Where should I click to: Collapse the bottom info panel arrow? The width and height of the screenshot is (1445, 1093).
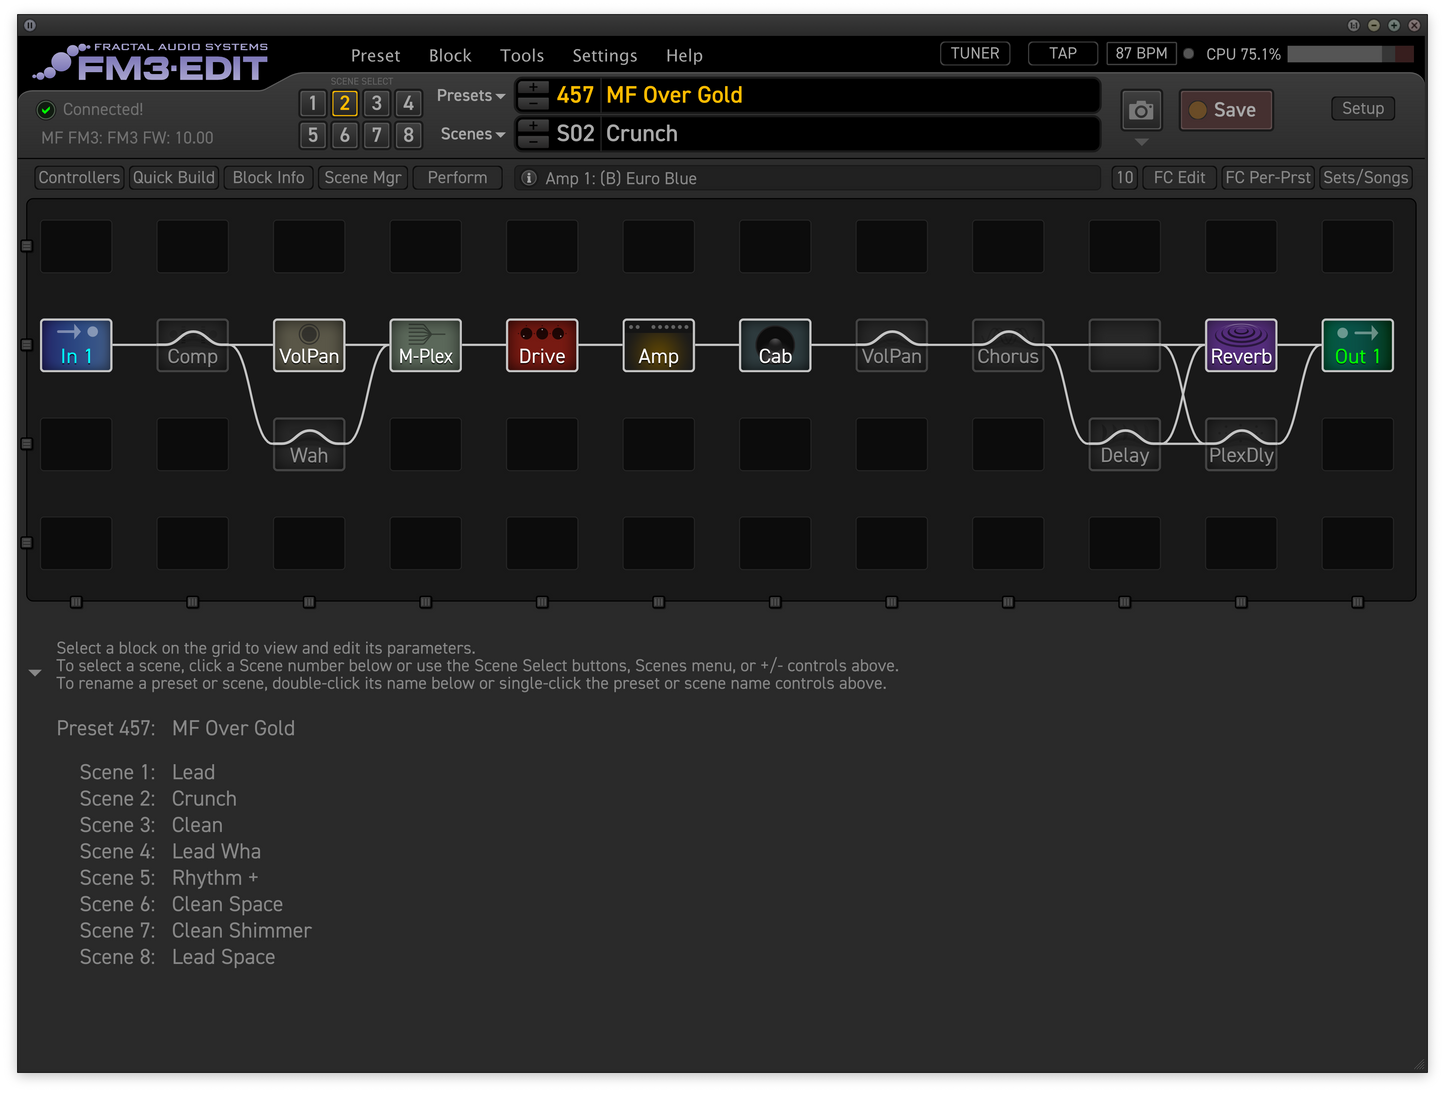[35, 672]
